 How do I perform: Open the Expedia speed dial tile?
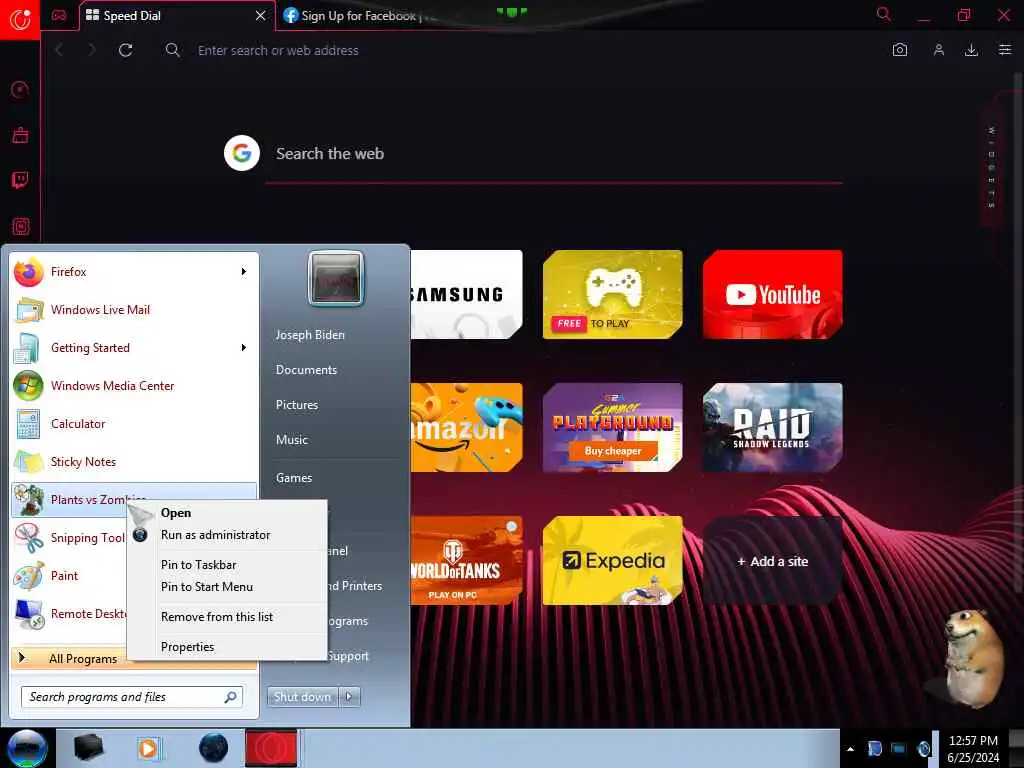pyautogui.click(x=613, y=561)
